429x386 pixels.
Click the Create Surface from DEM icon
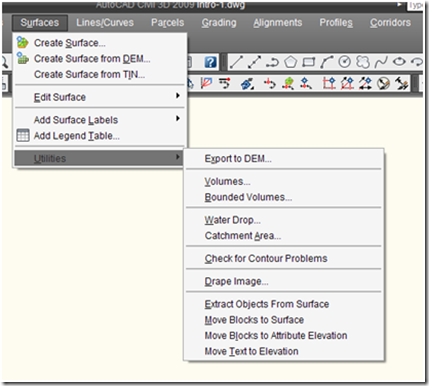pos(23,58)
